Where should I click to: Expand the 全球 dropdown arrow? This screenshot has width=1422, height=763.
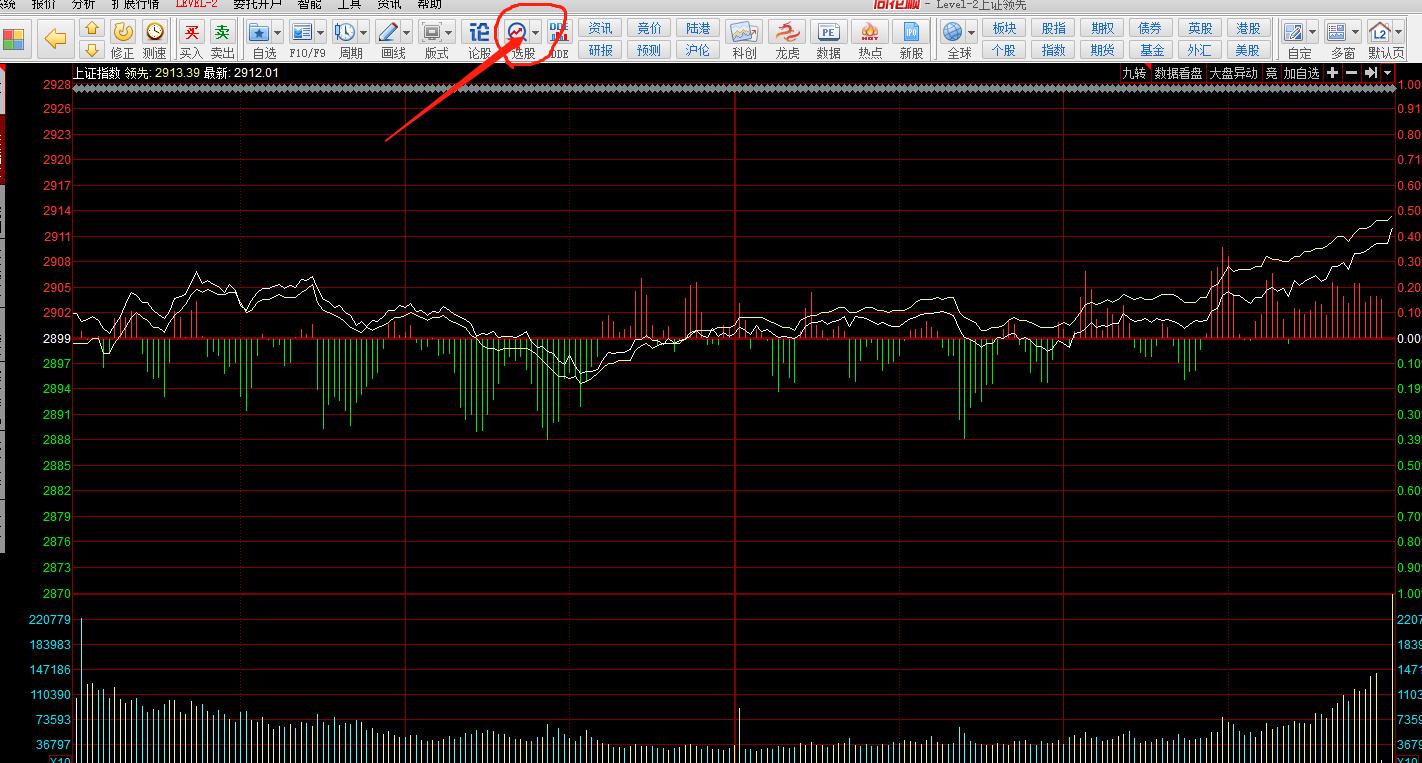tap(971, 33)
